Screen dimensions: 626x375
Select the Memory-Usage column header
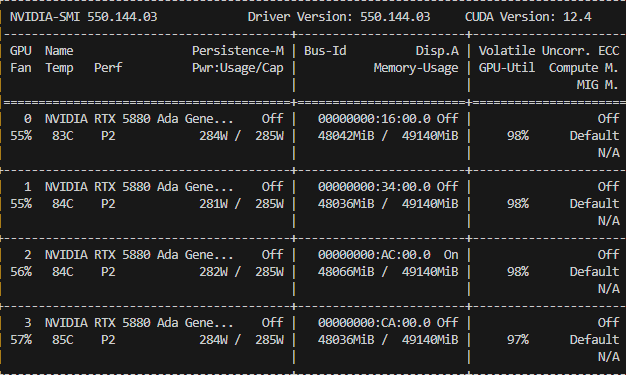click(416, 68)
